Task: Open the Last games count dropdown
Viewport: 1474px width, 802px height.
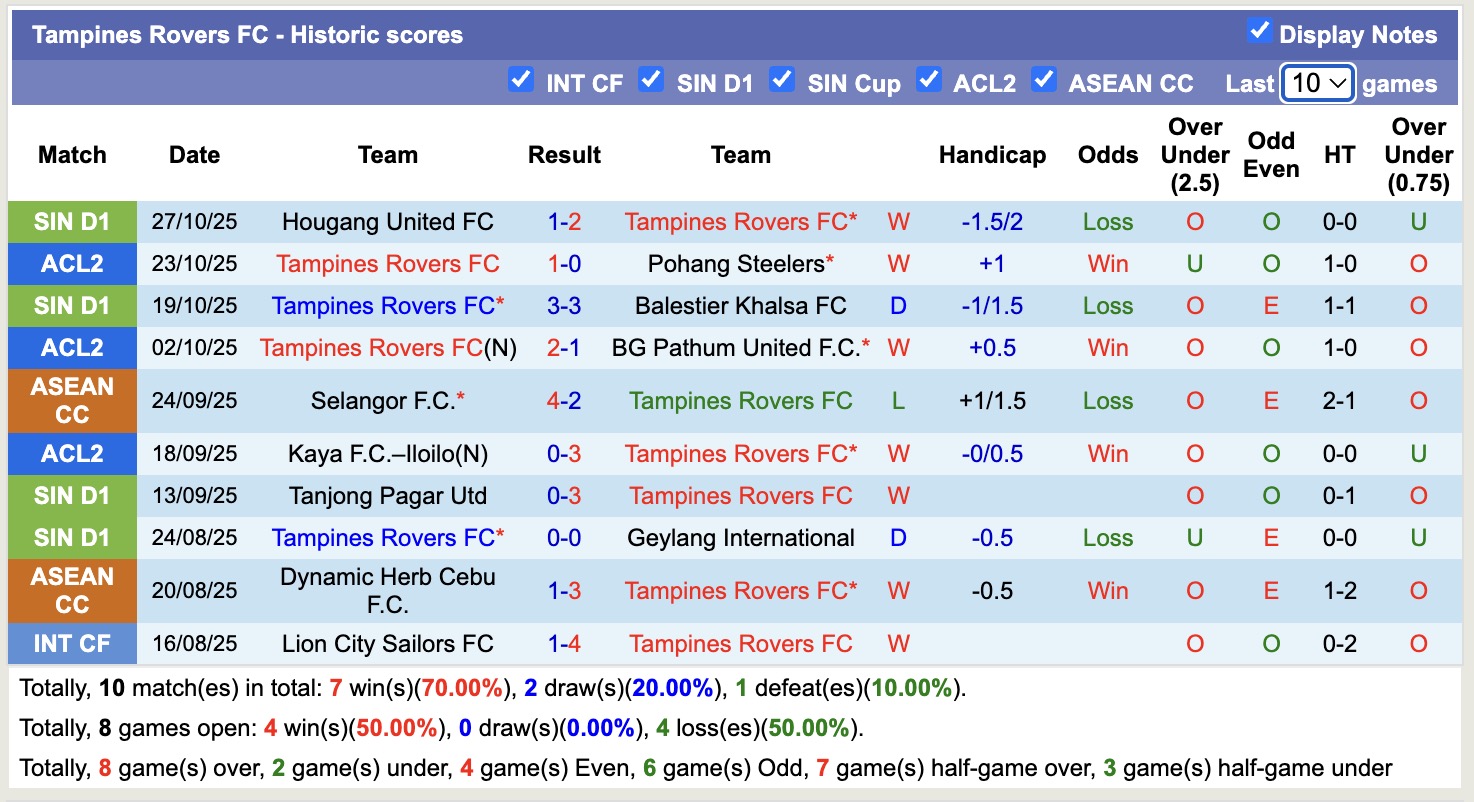Action: coord(1318,83)
